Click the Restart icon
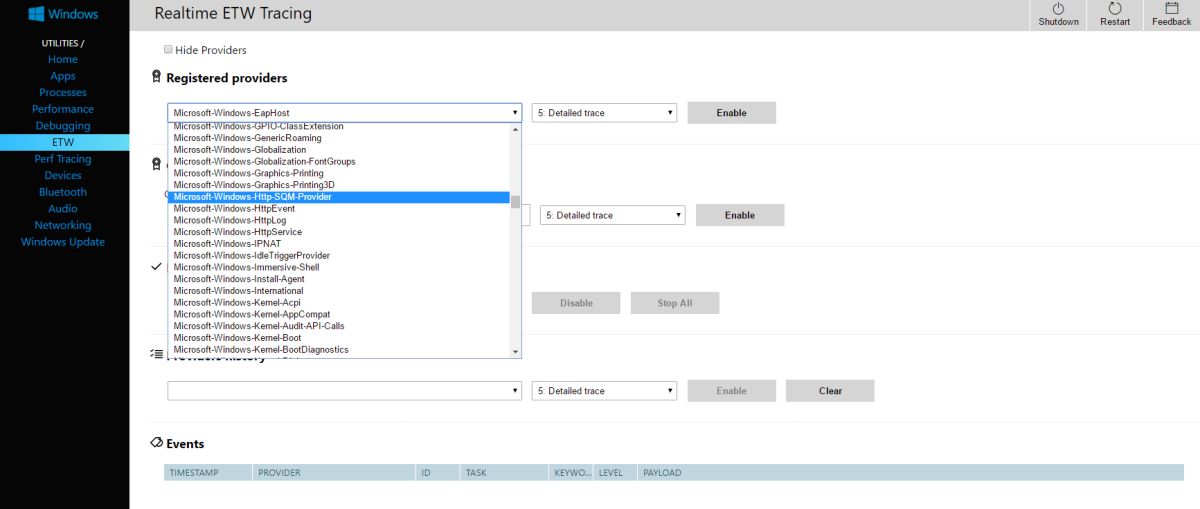This screenshot has width=1200, height=509. (1115, 8)
